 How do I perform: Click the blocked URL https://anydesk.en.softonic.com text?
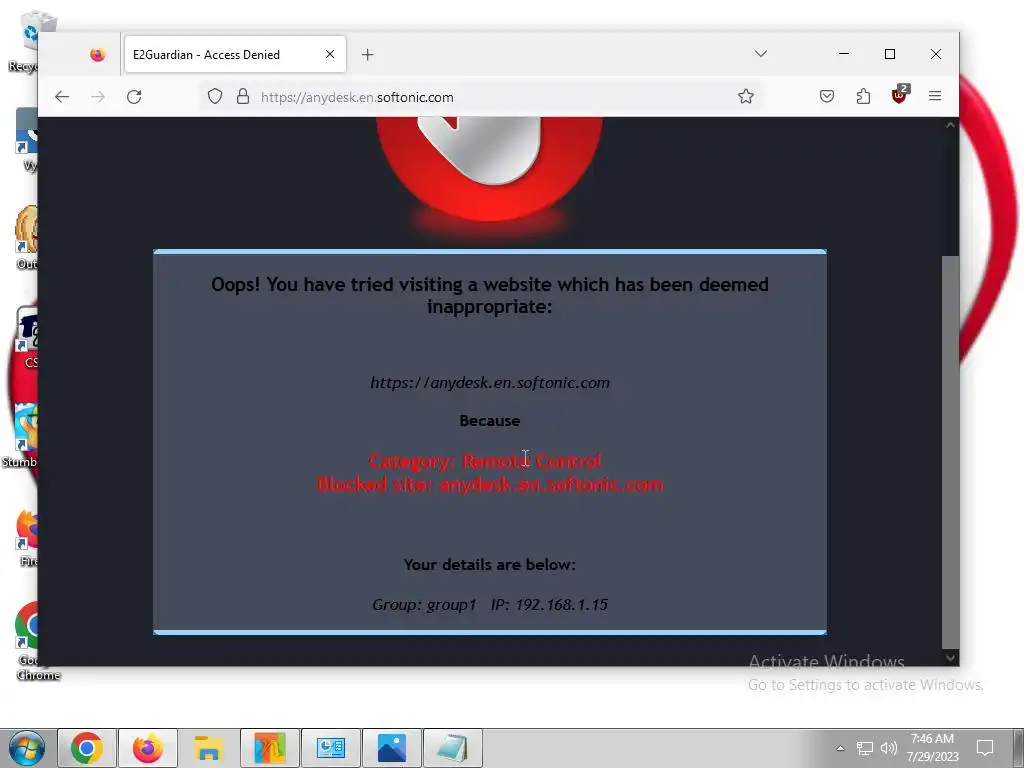[490, 383]
